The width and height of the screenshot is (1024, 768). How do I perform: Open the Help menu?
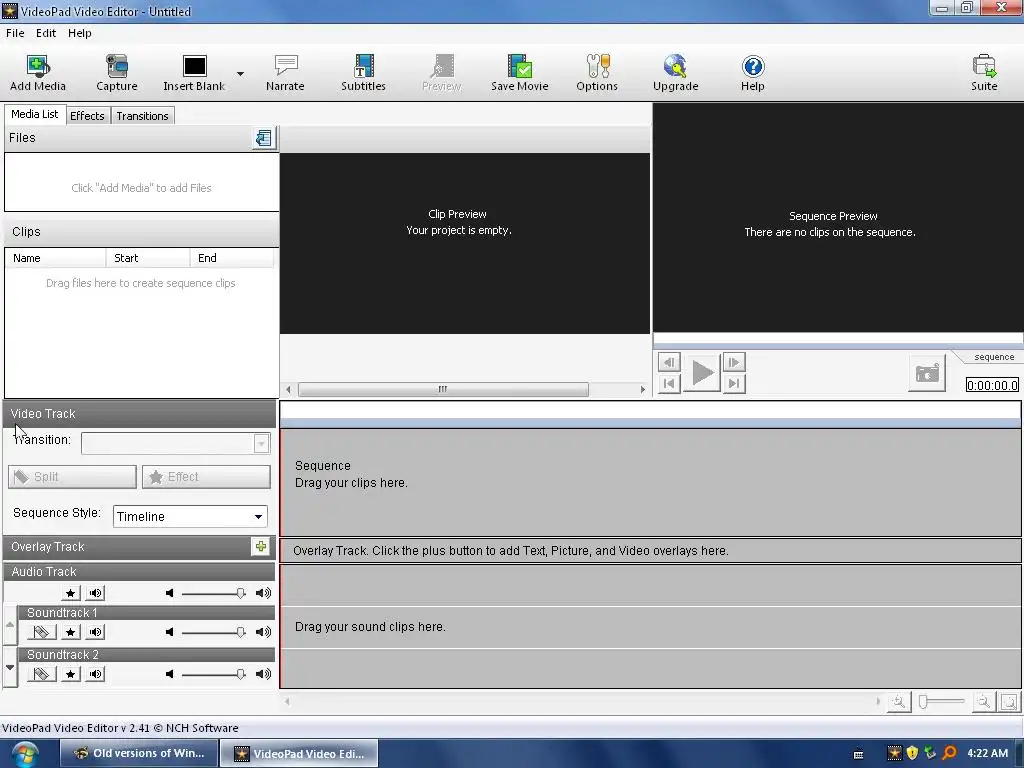click(x=80, y=33)
